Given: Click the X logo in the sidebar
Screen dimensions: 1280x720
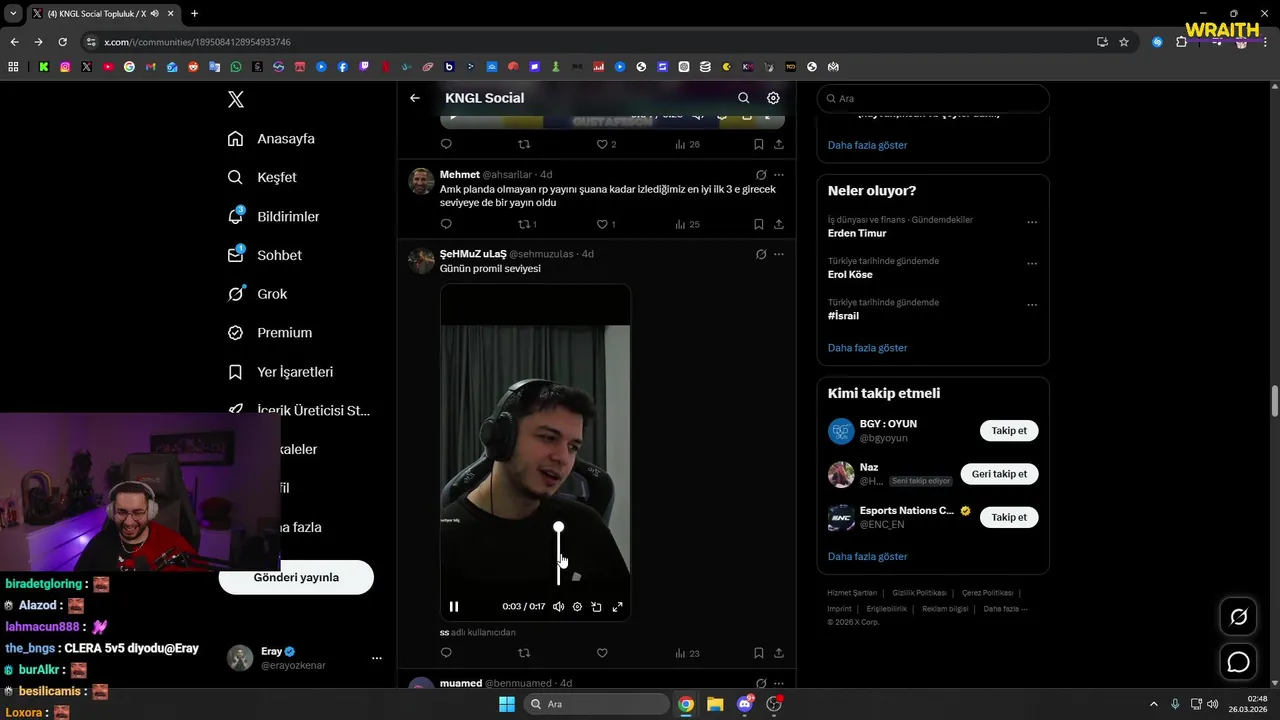Looking at the screenshot, I should point(236,99).
